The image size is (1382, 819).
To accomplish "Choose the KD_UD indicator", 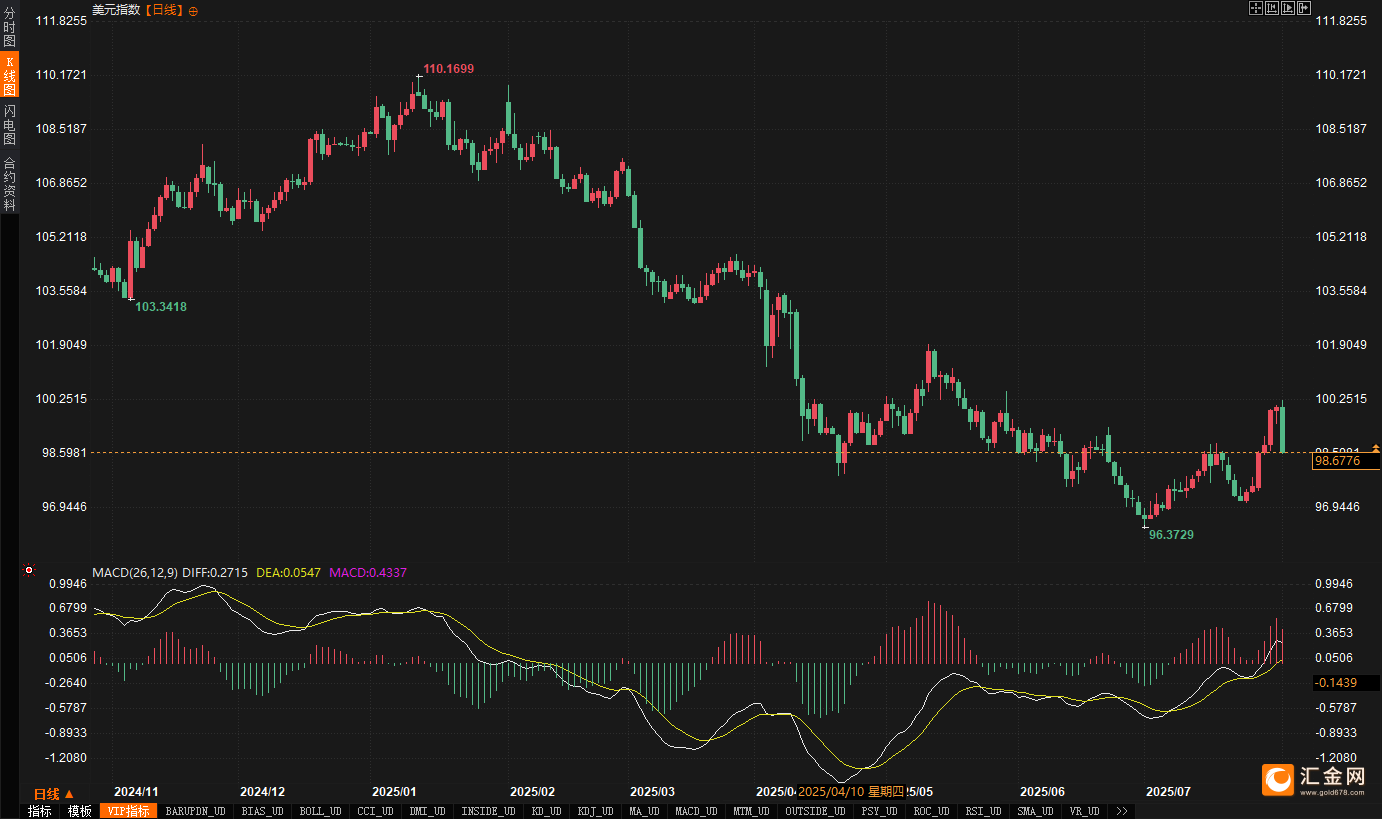I will (x=546, y=811).
